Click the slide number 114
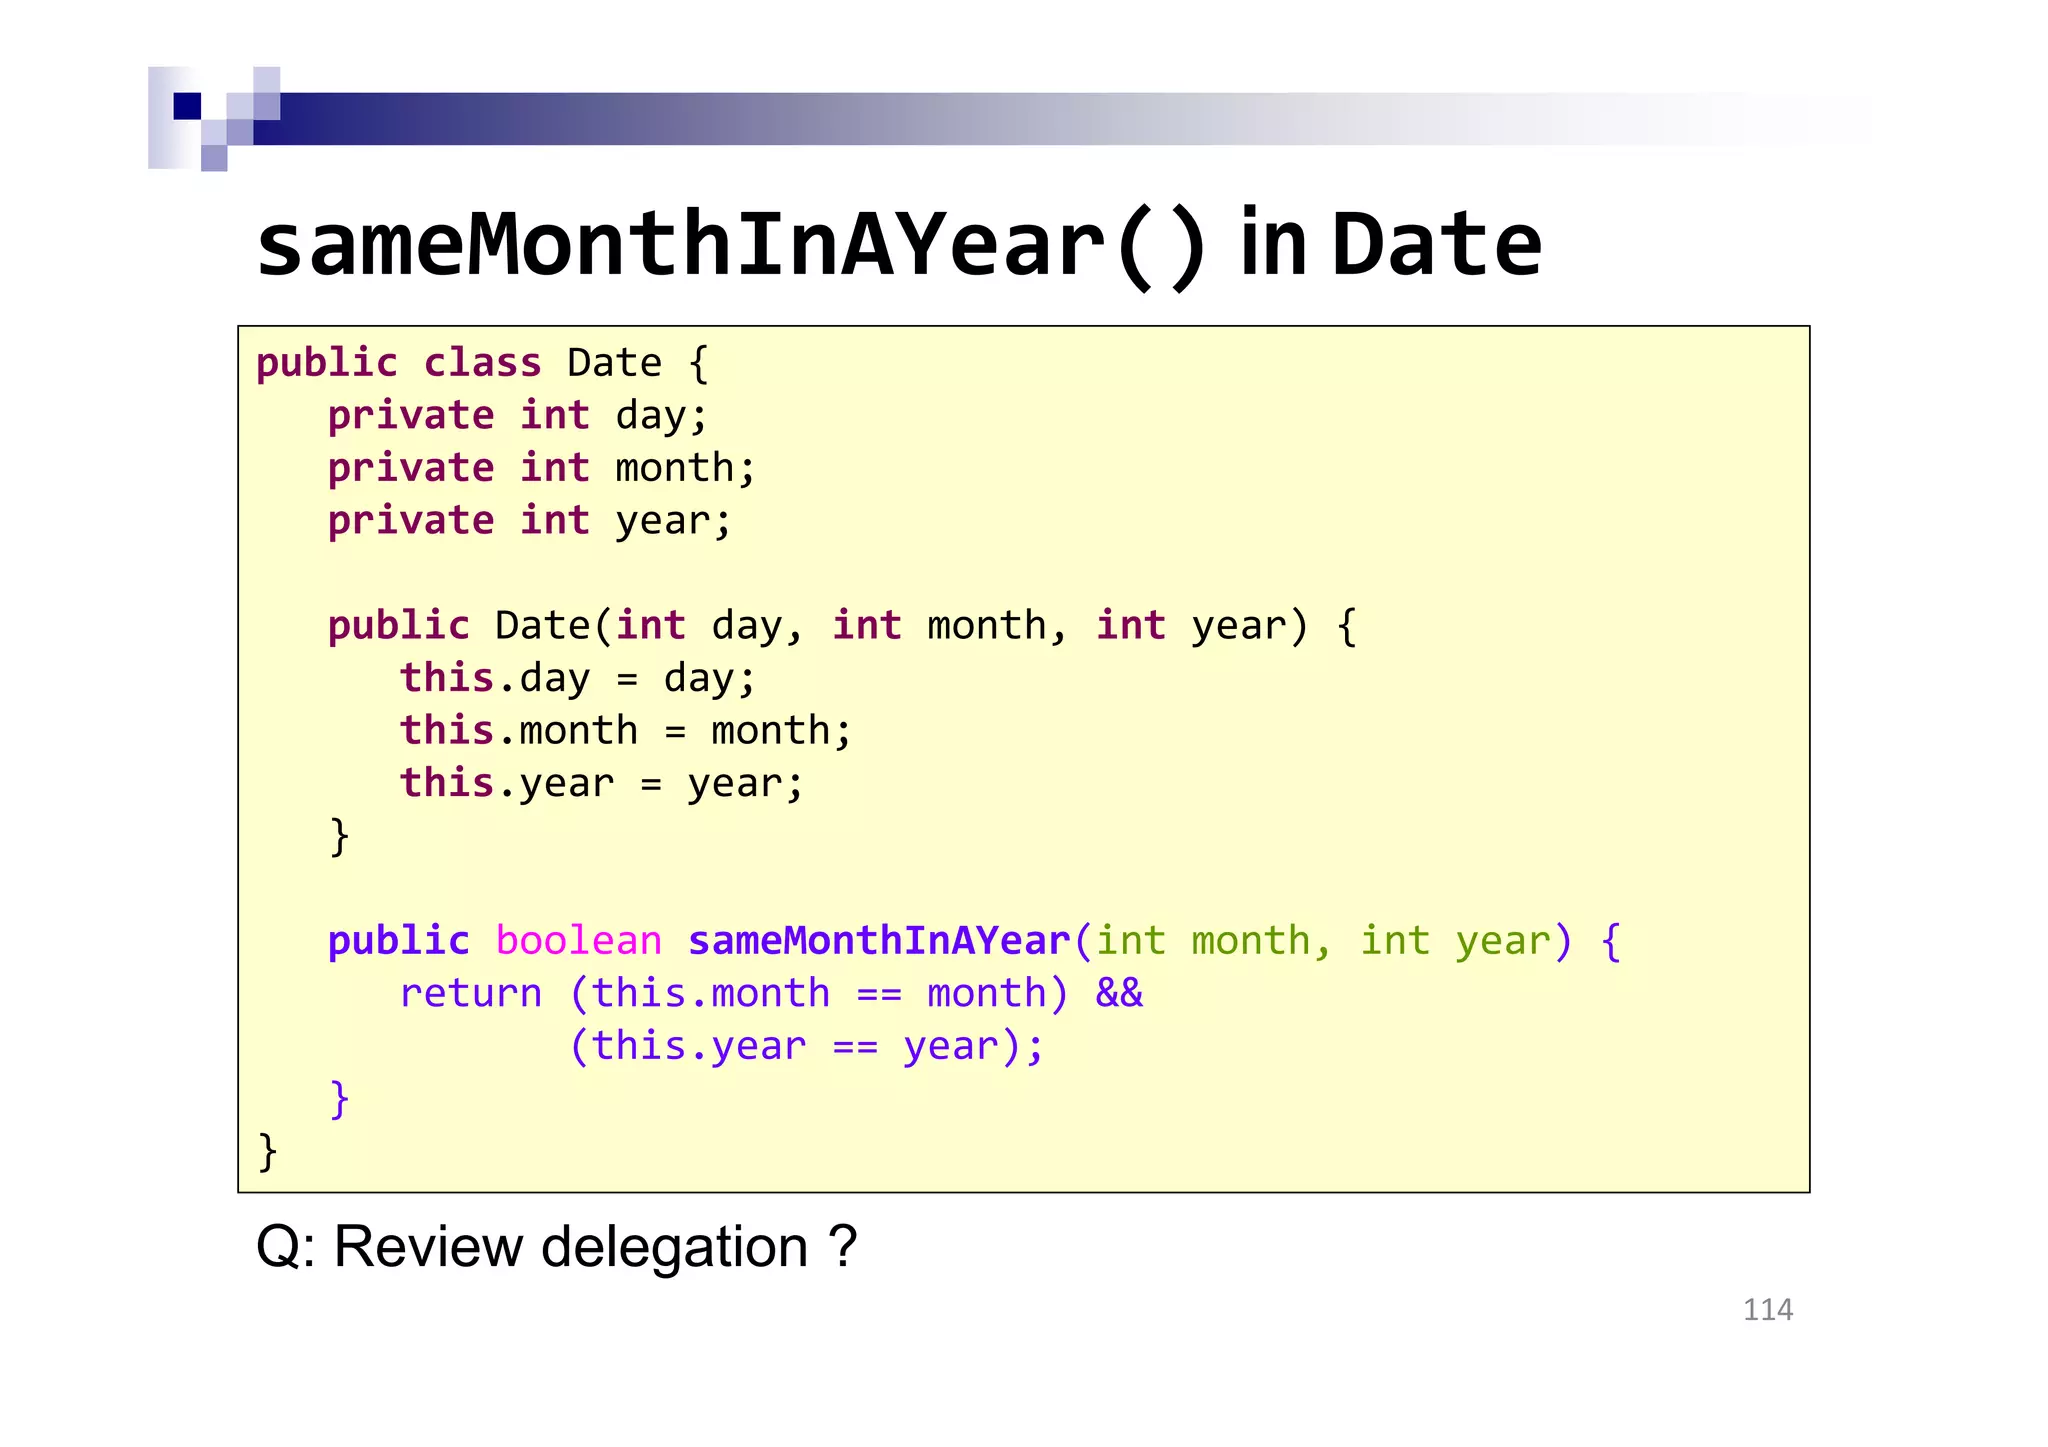2048x1447 pixels. click(x=1768, y=1310)
